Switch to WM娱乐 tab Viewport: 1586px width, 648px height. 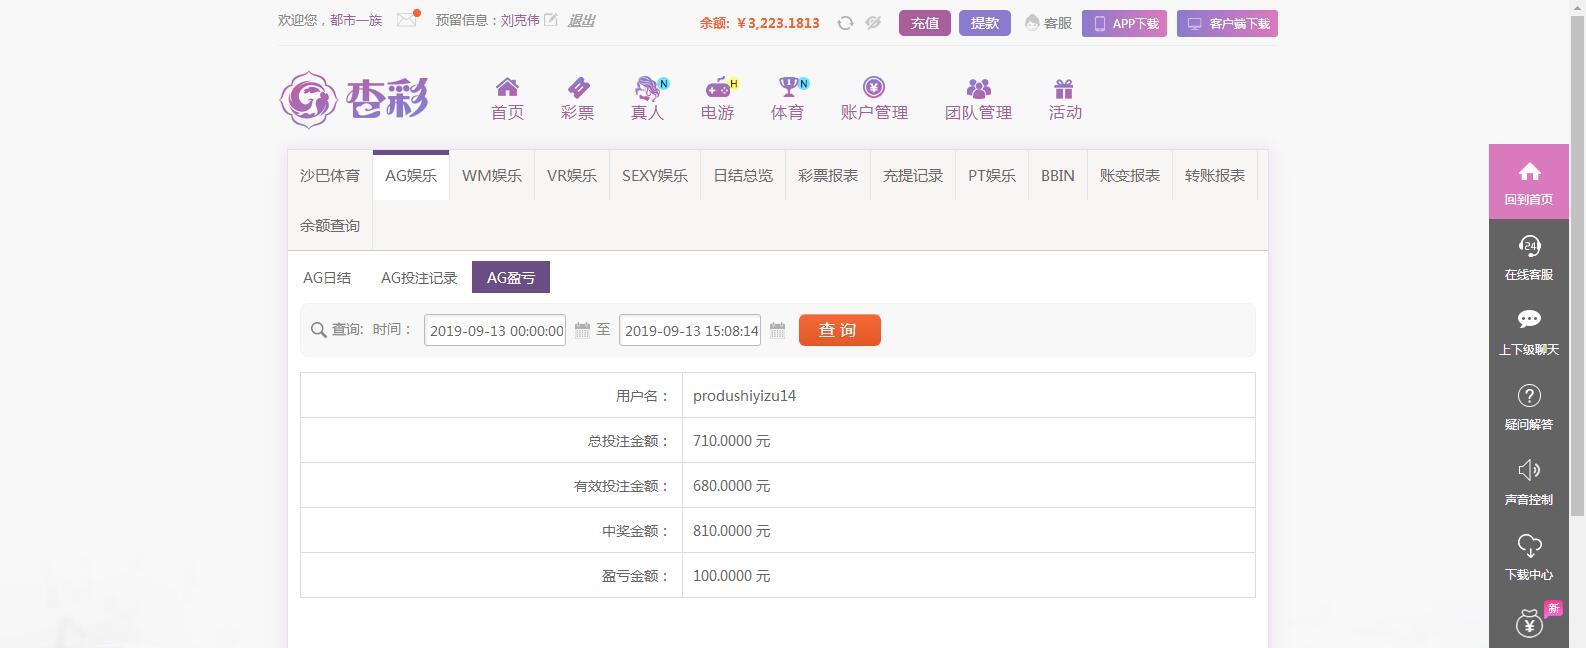(x=492, y=175)
